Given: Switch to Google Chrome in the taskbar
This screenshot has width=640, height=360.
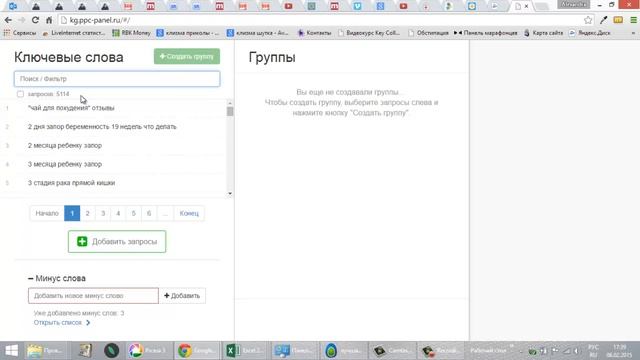Looking at the screenshot, I should pos(197,351).
